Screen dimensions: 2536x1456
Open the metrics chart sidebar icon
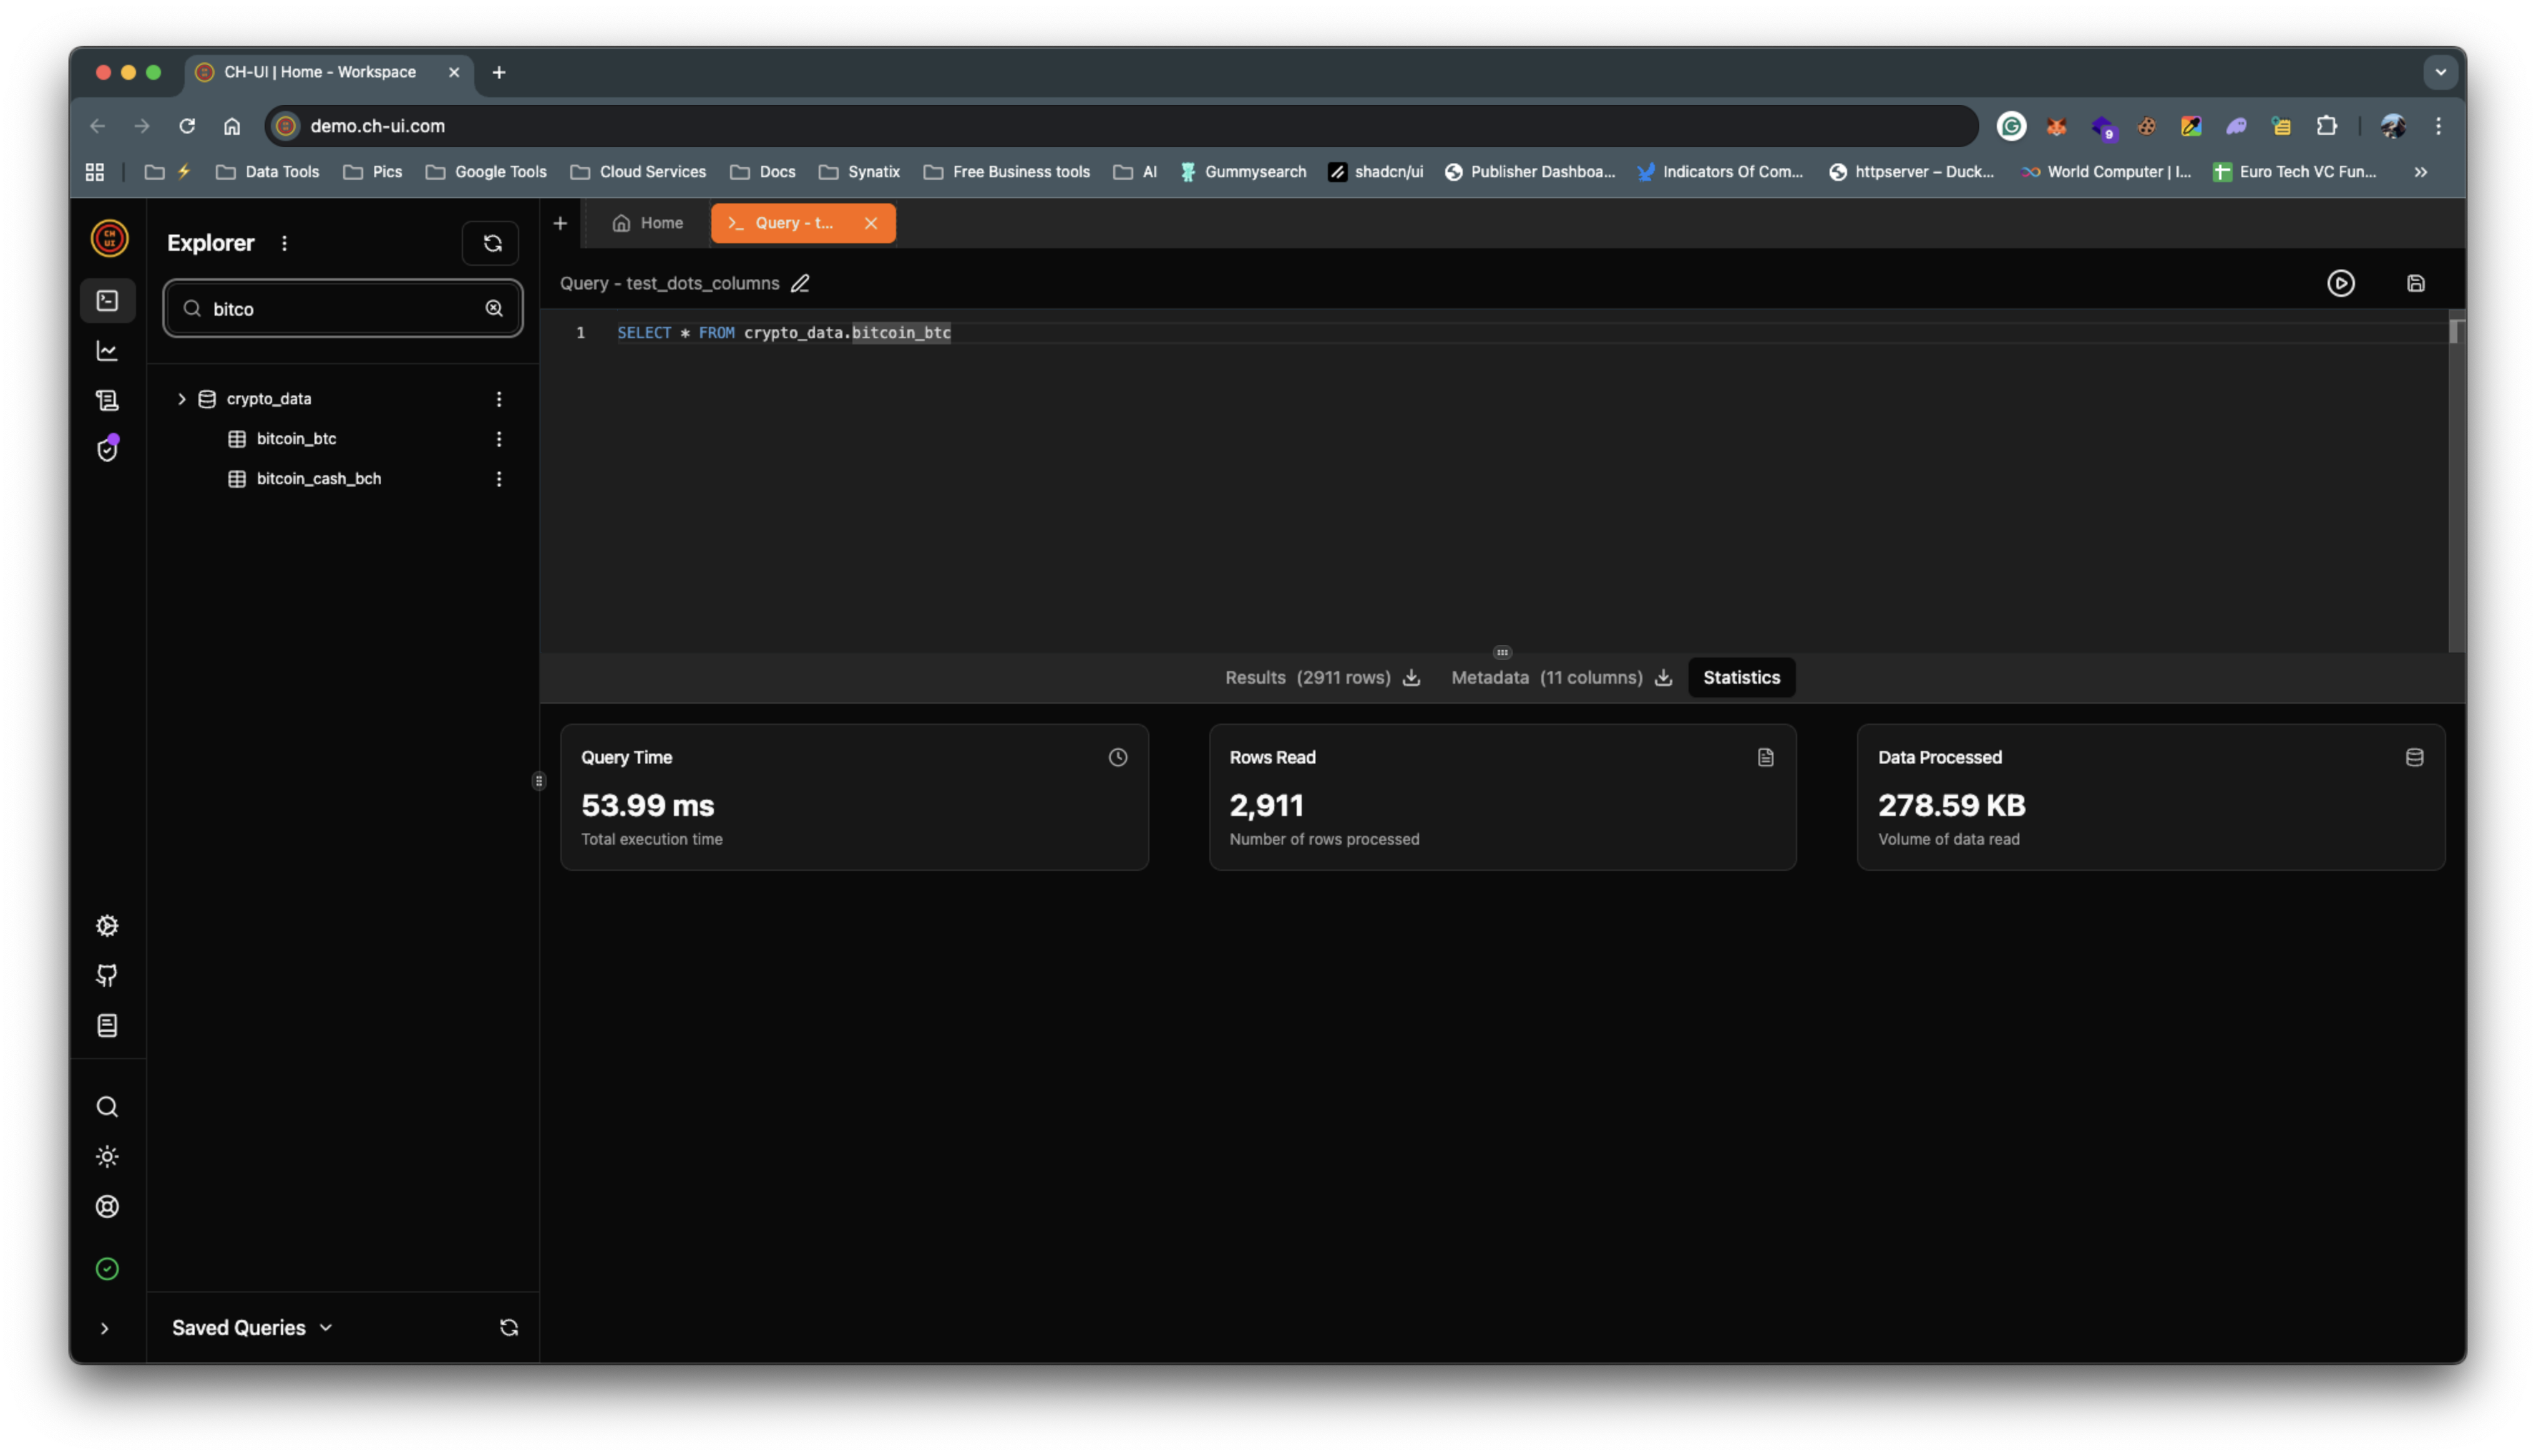tap(107, 351)
